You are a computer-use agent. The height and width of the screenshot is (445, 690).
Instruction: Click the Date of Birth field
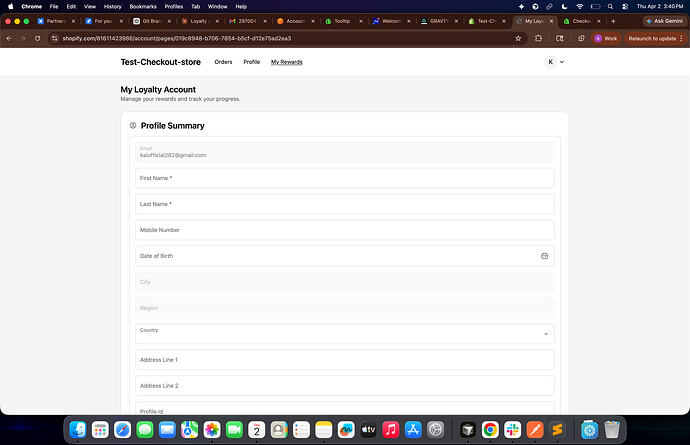[345, 256]
